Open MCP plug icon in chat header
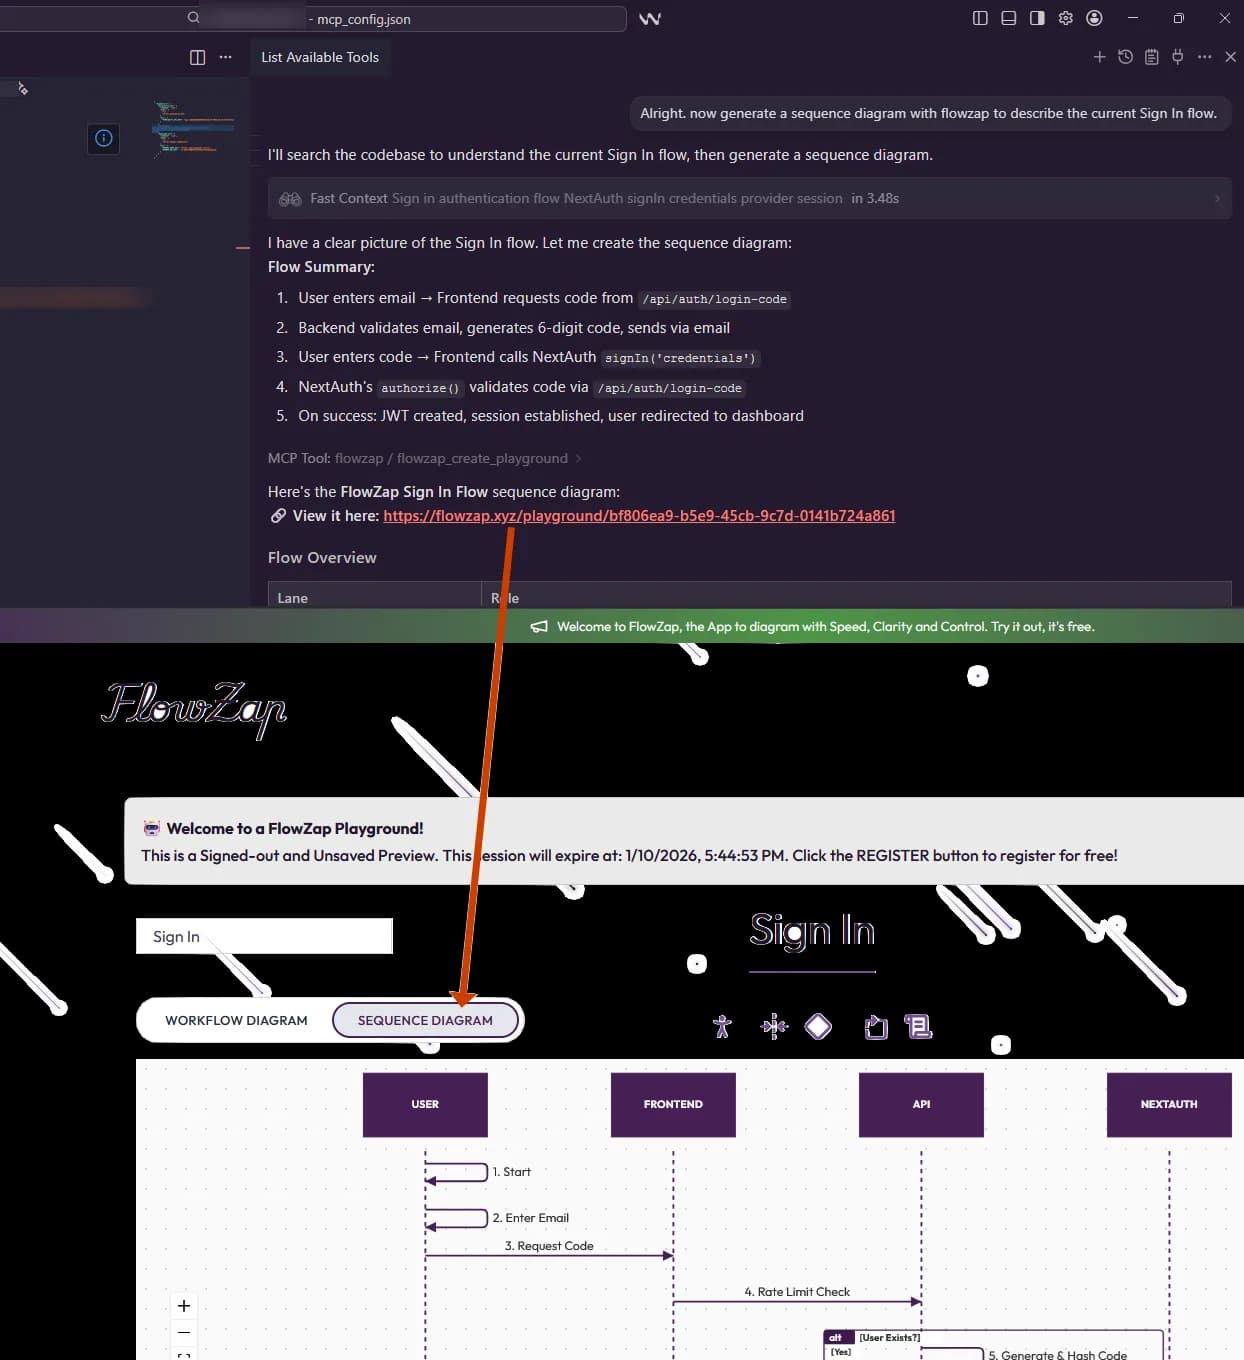The height and width of the screenshot is (1360, 1244). [x=1178, y=57]
